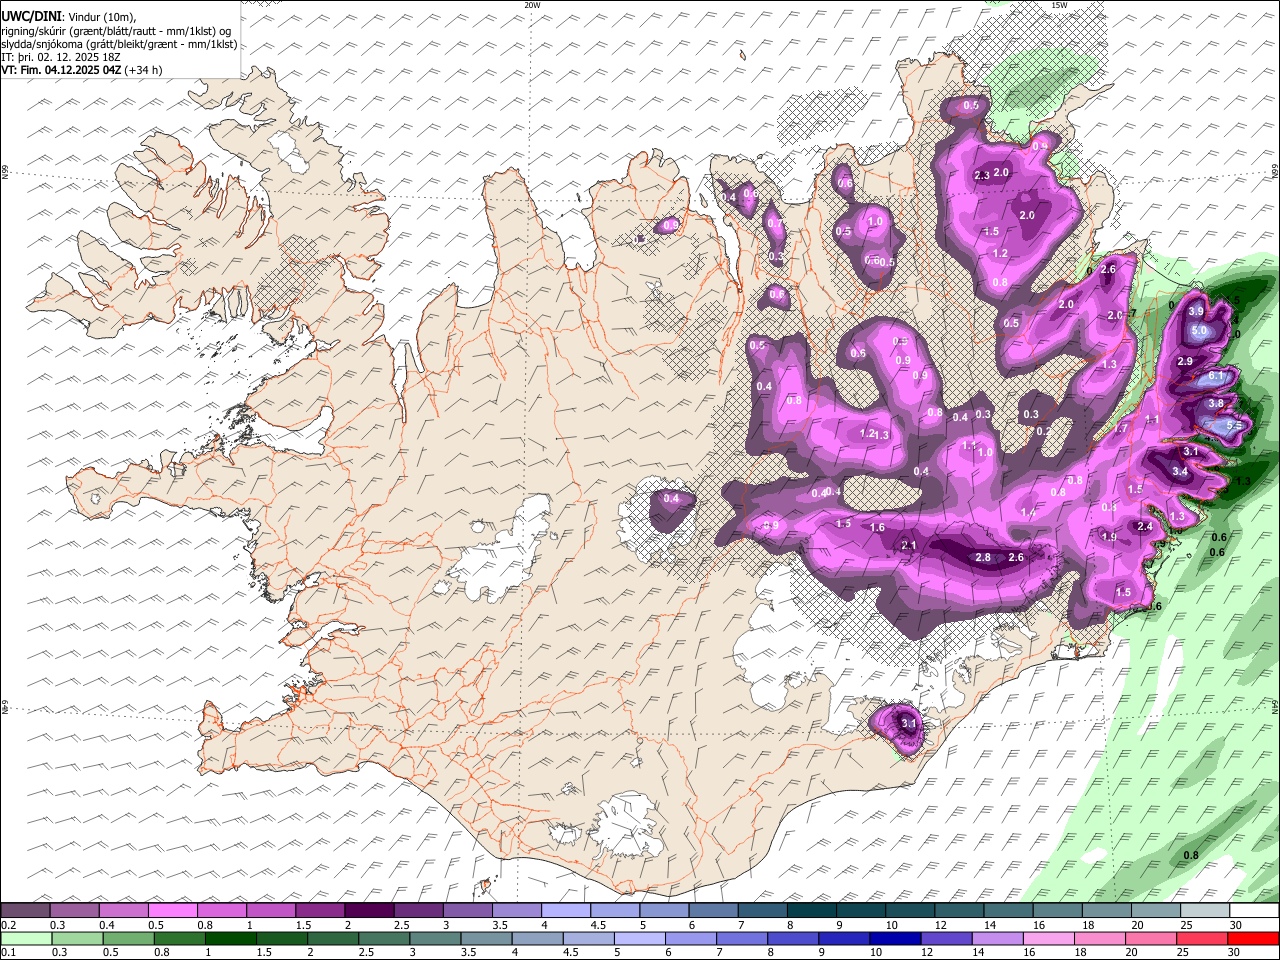Pick bottom-row pale green swatch between 0.1 and 0.3
The height and width of the screenshot is (960, 1280).
click(x=25, y=938)
